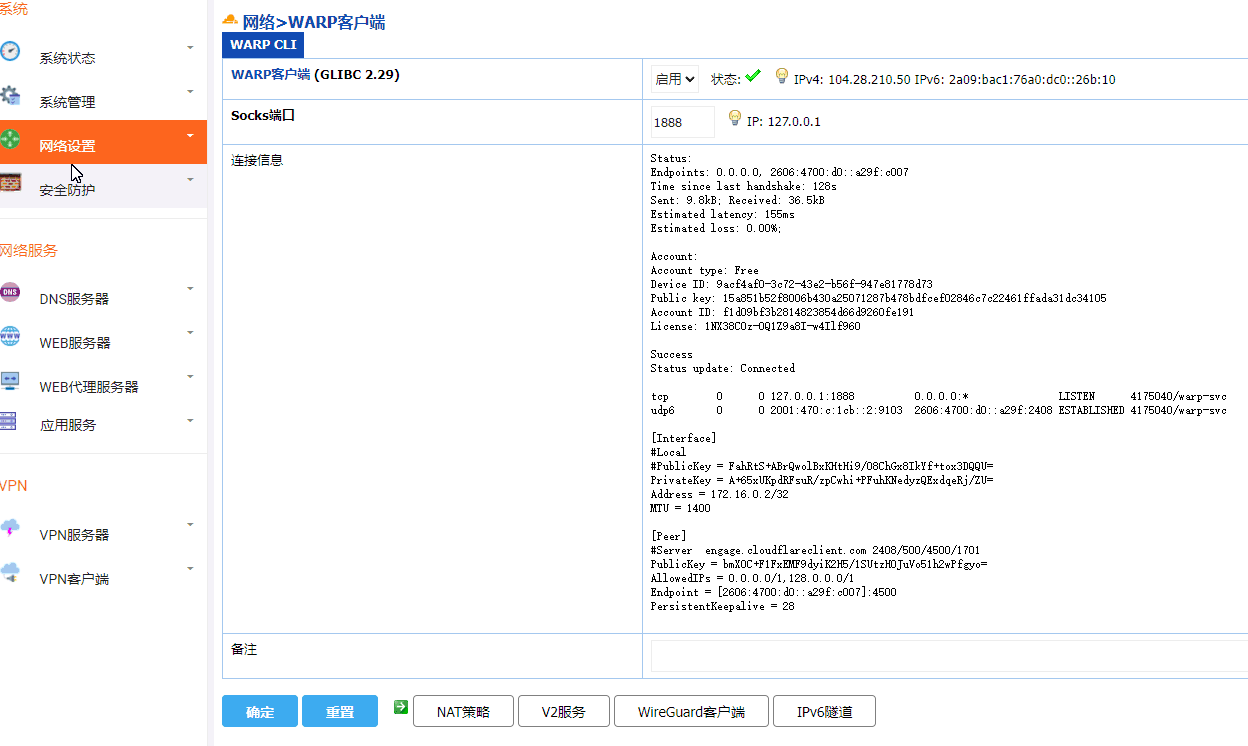Click the VPN server cloud icon
The width and height of the screenshot is (1248, 746).
coord(9,527)
